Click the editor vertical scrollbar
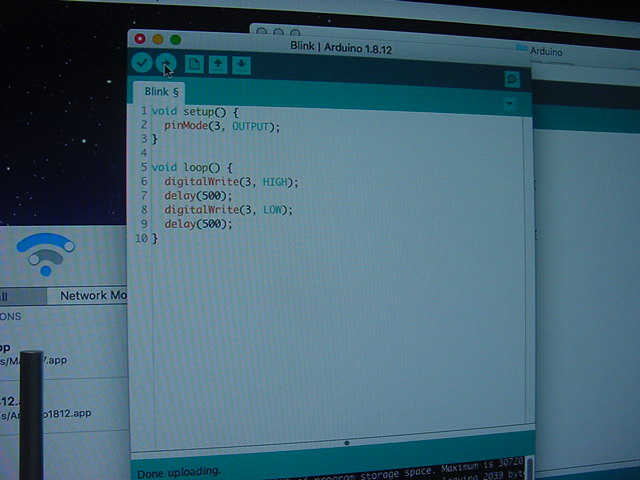Screen dimensions: 640x480 [528, 270]
